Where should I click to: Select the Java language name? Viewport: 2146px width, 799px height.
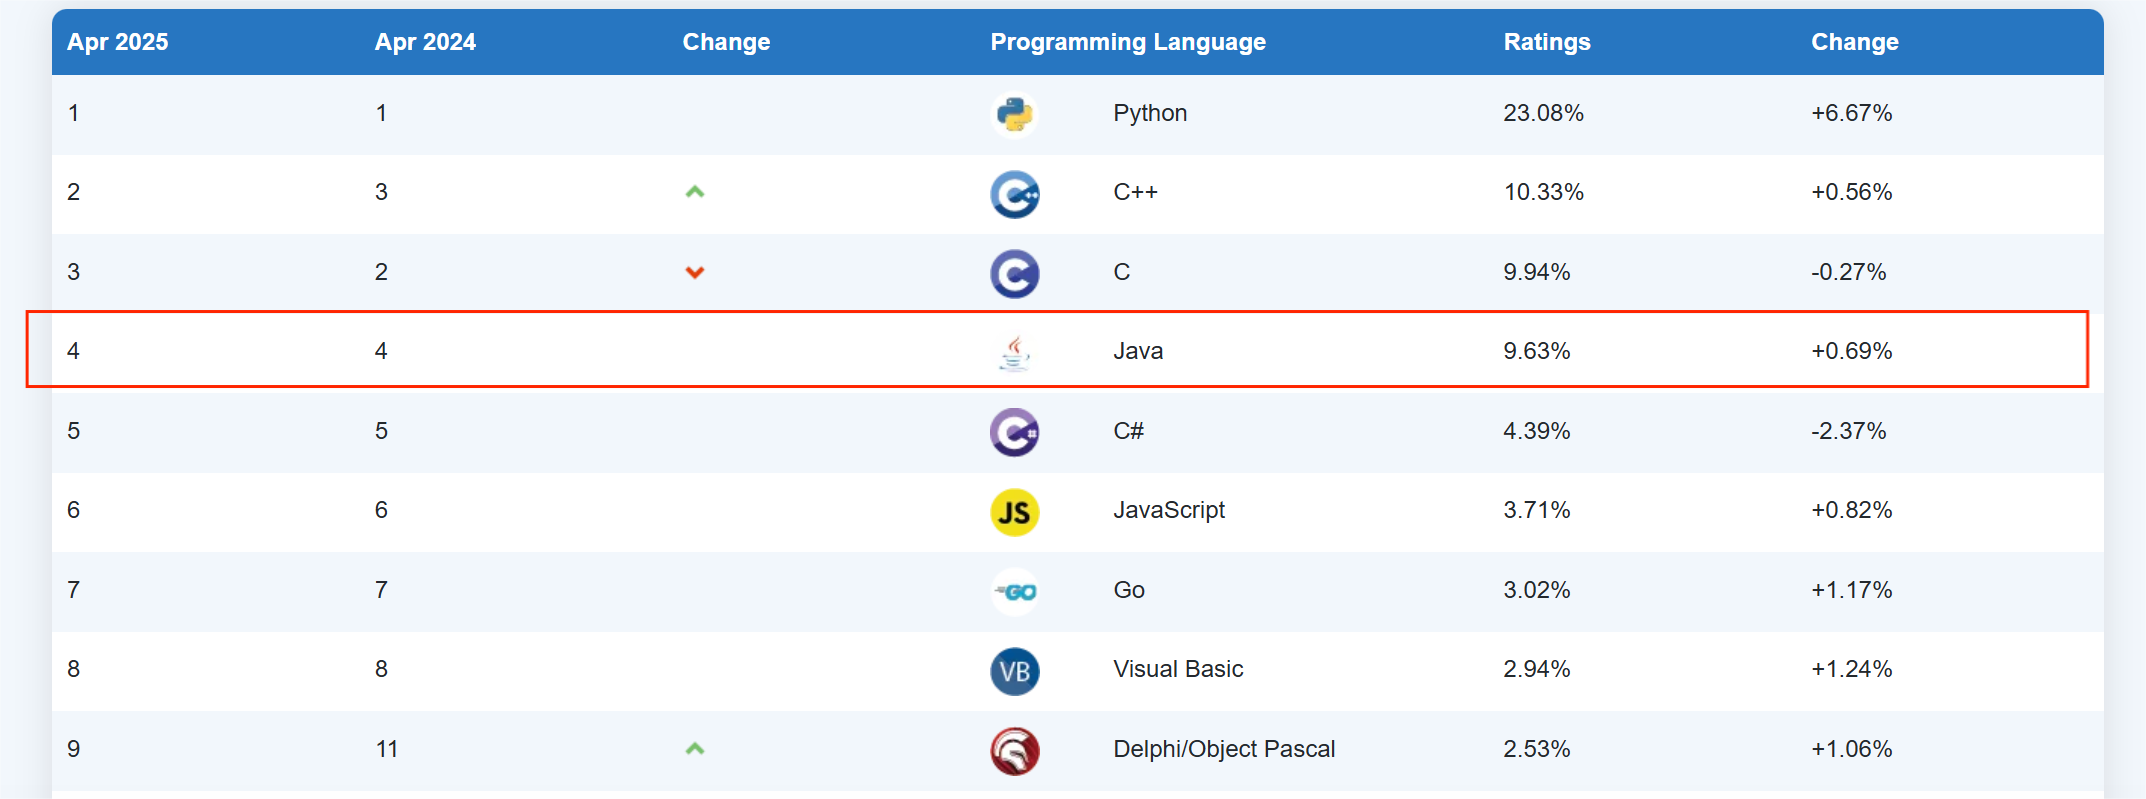point(1138,351)
